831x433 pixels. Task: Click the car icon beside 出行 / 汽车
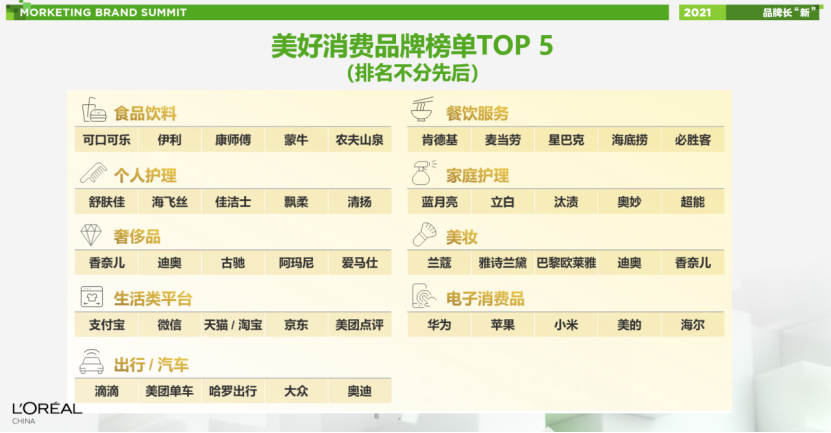[92, 362]
